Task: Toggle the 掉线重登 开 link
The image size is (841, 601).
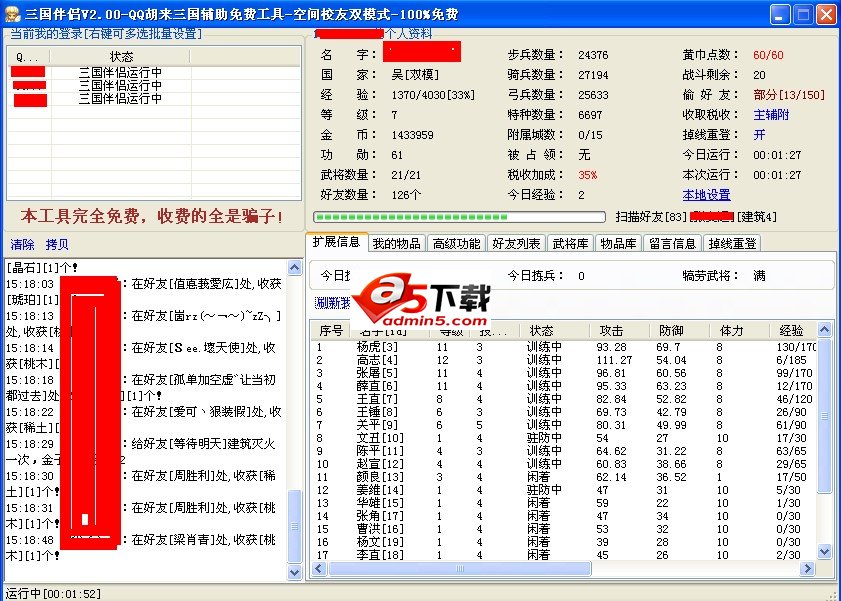Action: [x=759, y=135]
